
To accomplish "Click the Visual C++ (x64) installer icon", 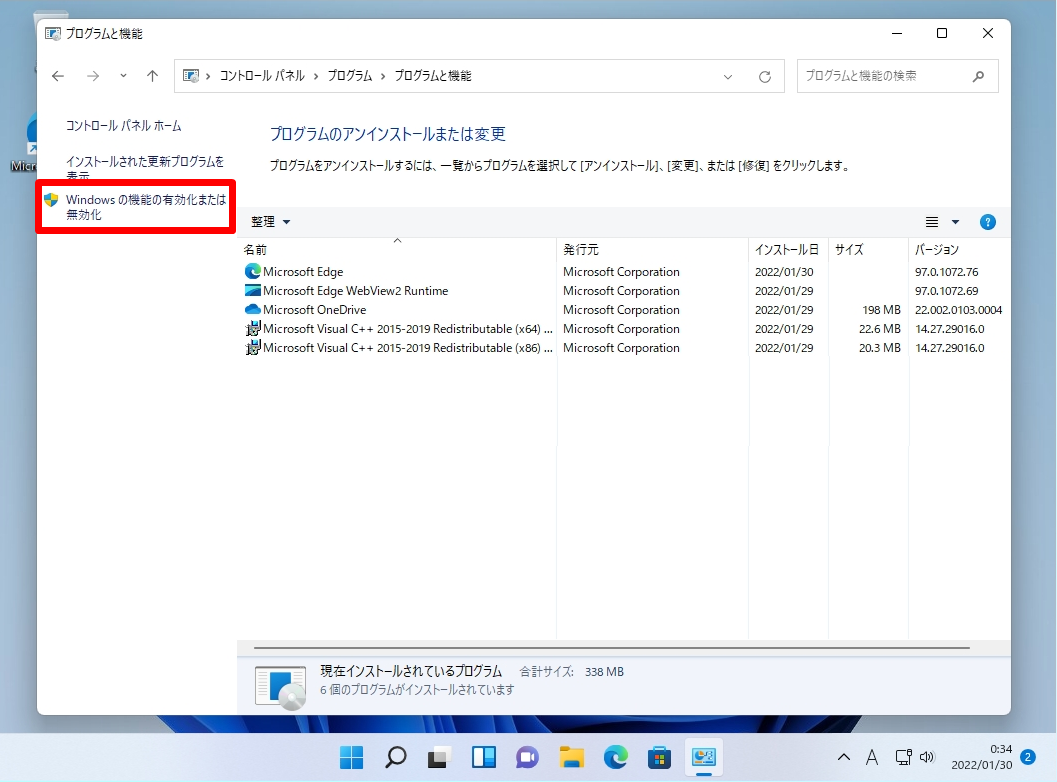I will point(253,328).
